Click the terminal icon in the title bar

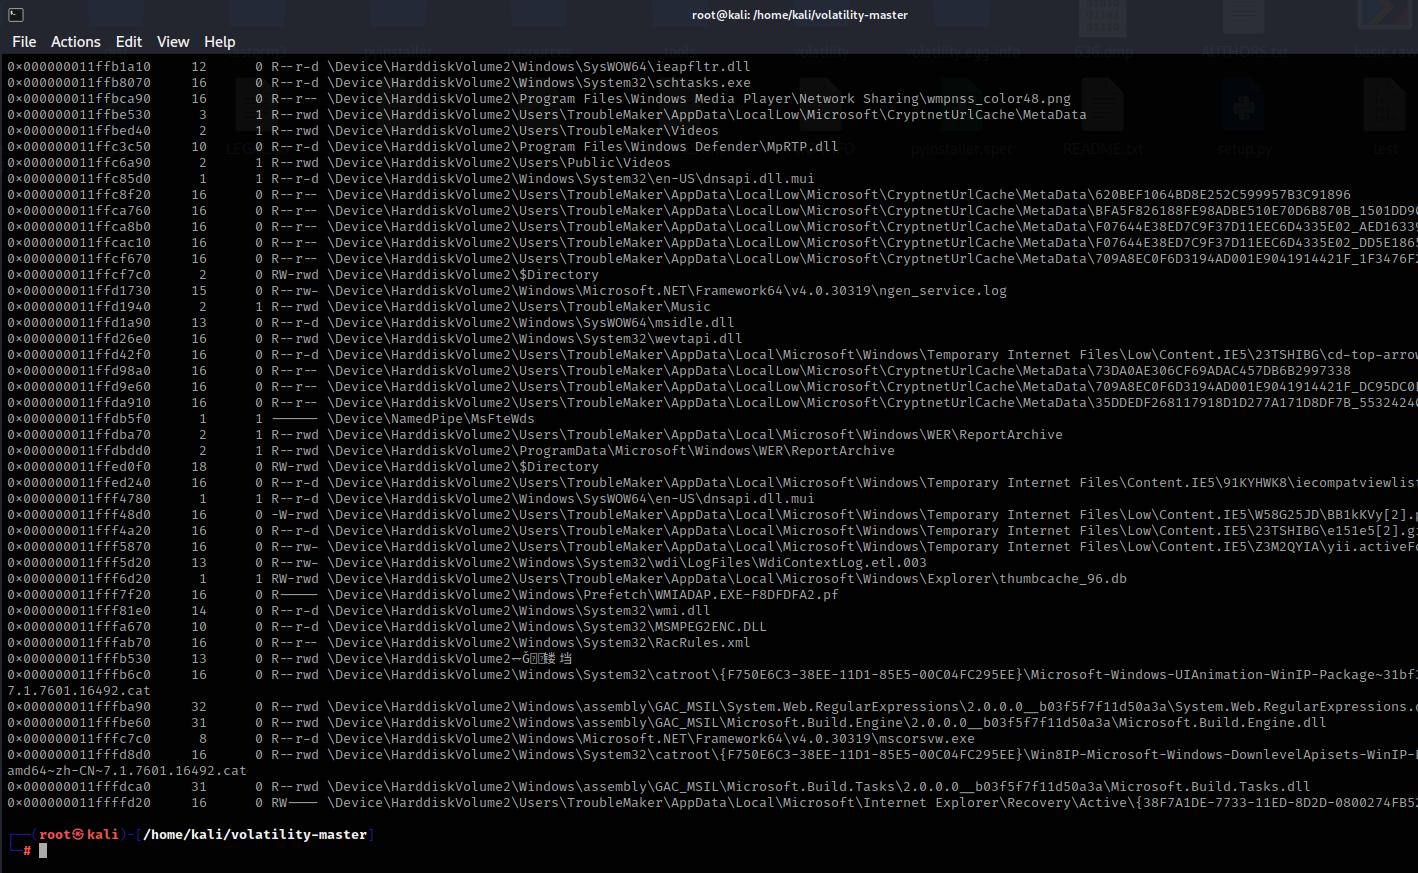click(x=16, y=14)
